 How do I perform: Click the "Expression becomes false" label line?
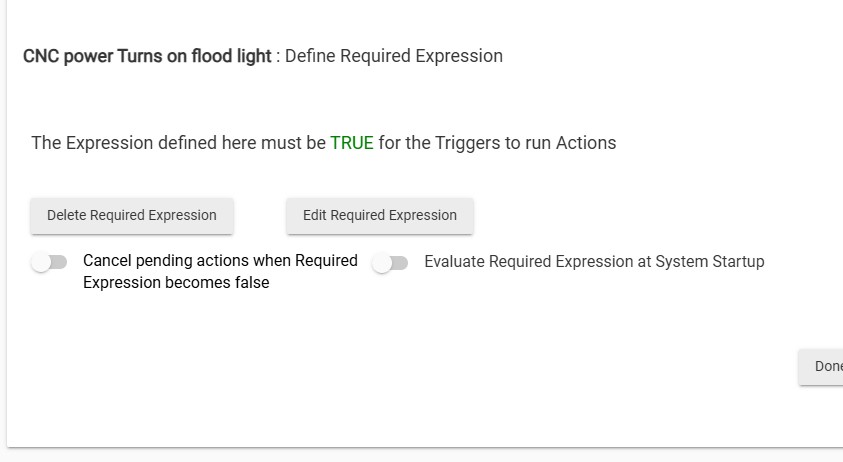pos(176,283)
